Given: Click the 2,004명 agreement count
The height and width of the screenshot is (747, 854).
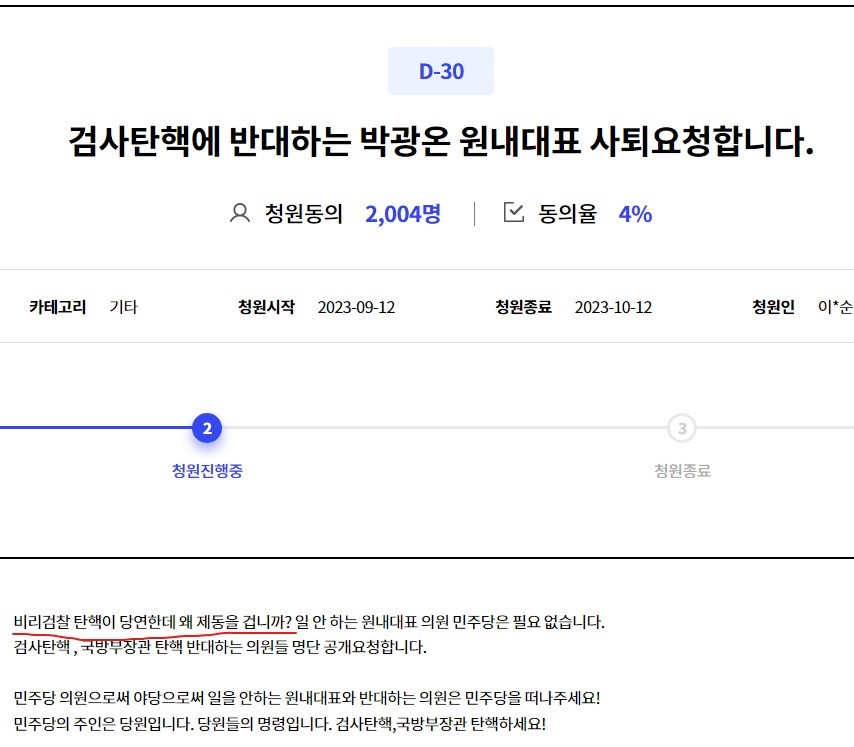Looking at the screenshot, I should pos(403,213).
